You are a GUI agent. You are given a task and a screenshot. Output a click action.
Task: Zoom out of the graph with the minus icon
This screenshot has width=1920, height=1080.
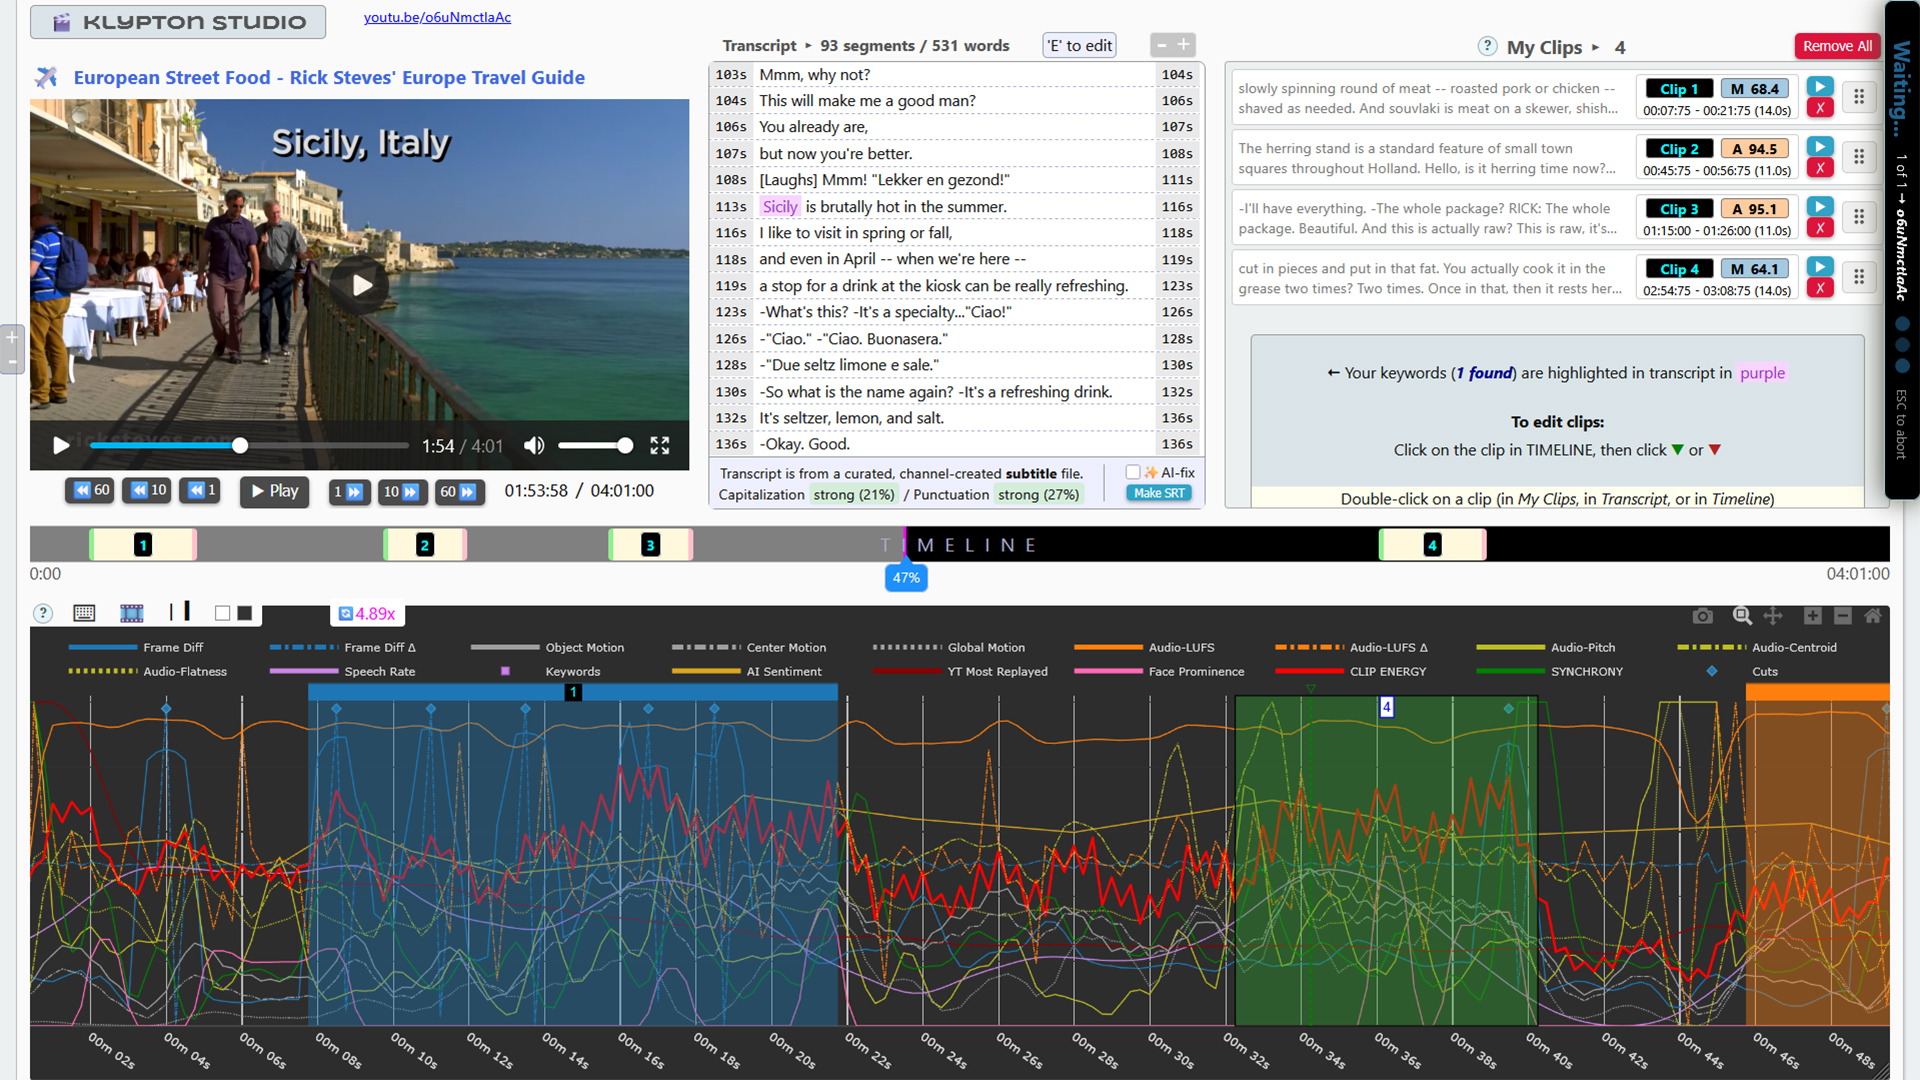coord(1843,616)
